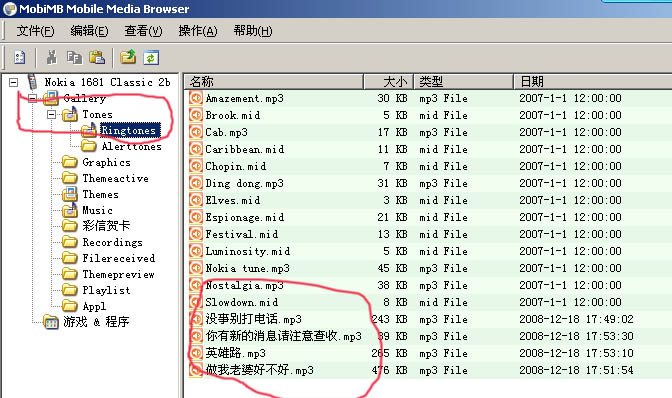The width and height of the screenshot is (672, 398).
Task: Open the Graphics folder
Action: (x=106, y=162)
